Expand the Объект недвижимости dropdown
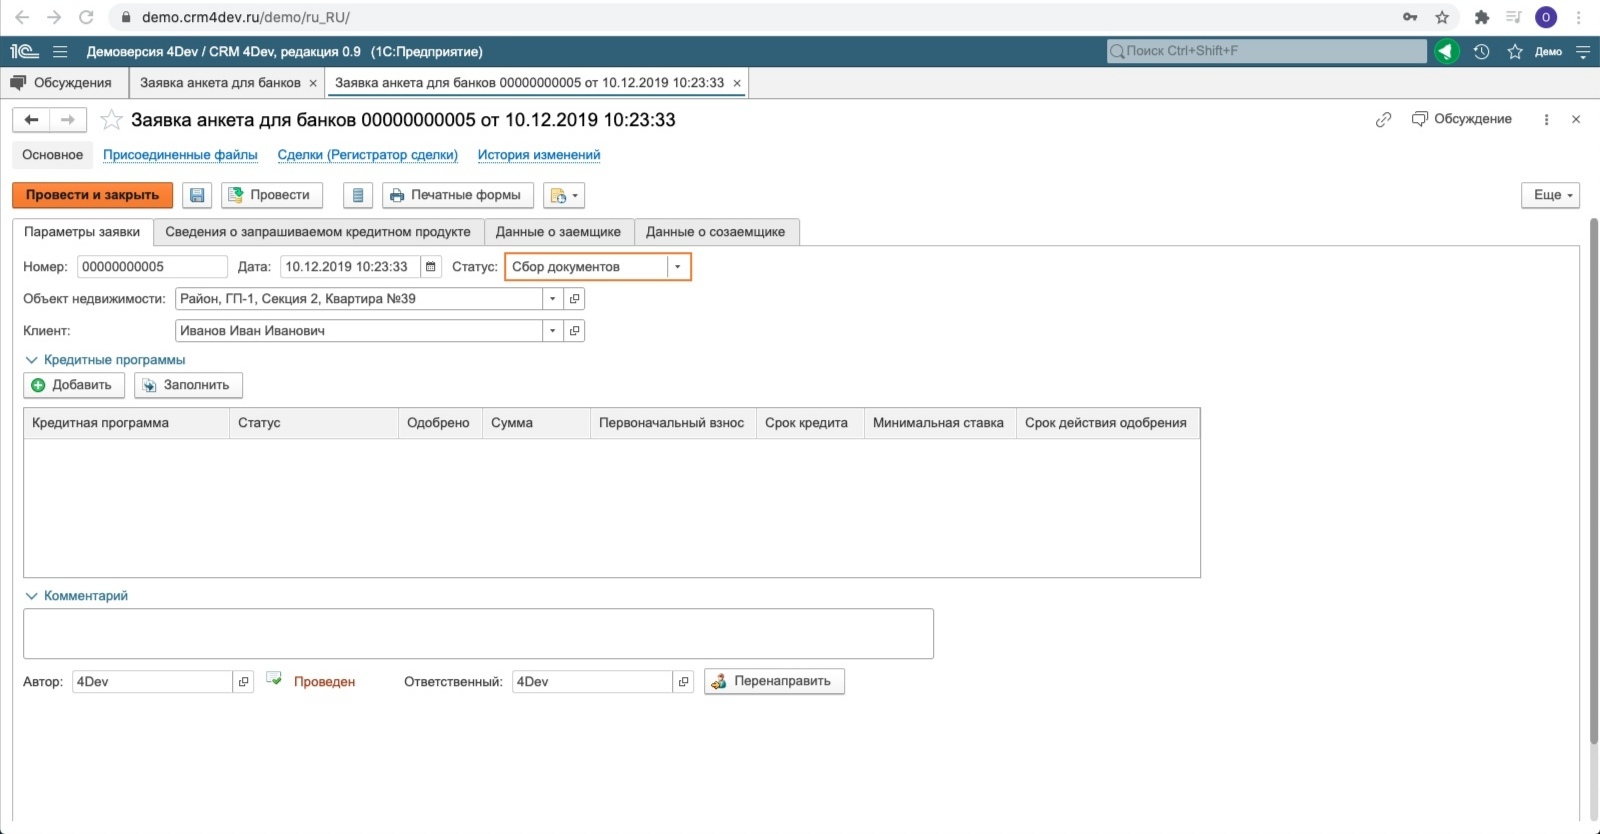Image resolution: width=1600 pixels, height=834 pixels. [552, 299]
